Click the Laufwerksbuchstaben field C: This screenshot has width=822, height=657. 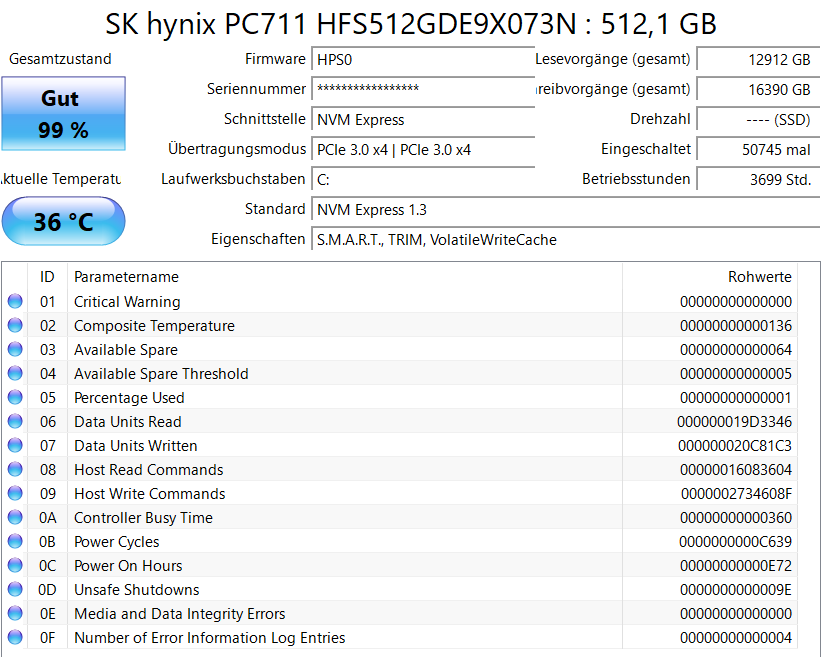[423, 180]
